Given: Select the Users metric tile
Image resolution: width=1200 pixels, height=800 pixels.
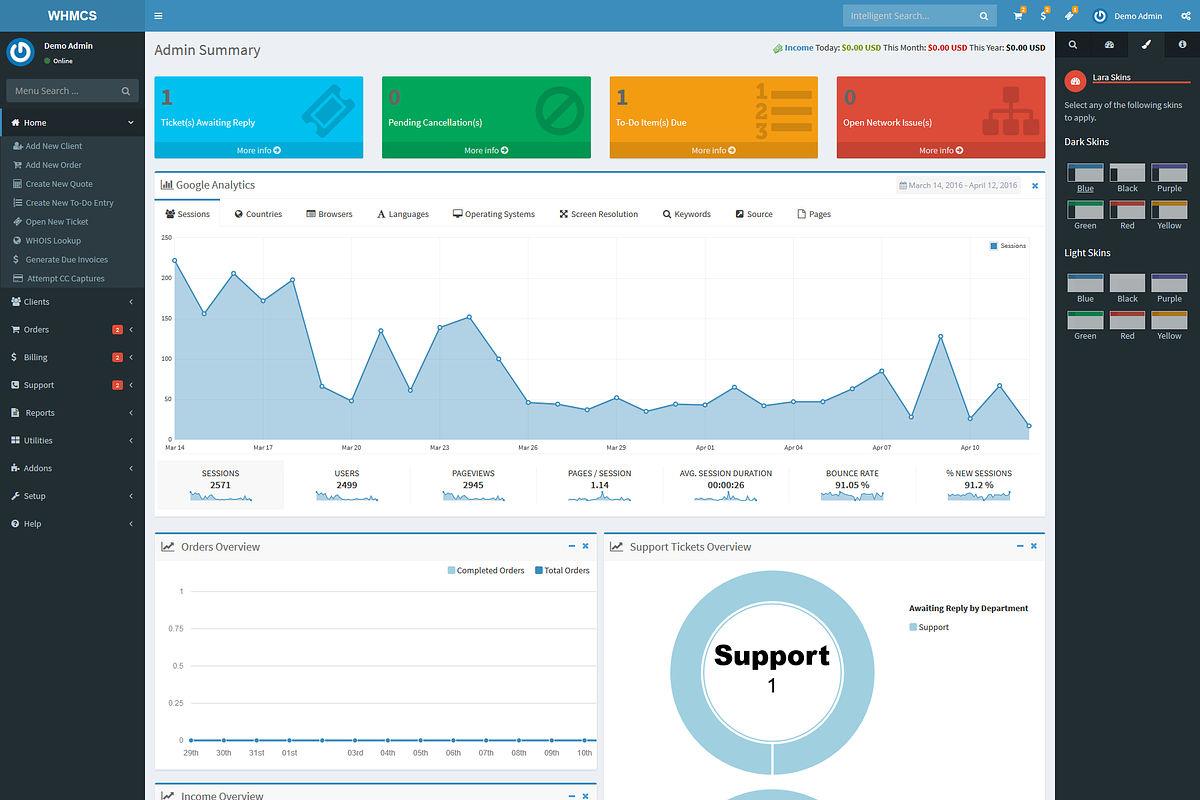Looking at the screenshot, I should point(347,485).
